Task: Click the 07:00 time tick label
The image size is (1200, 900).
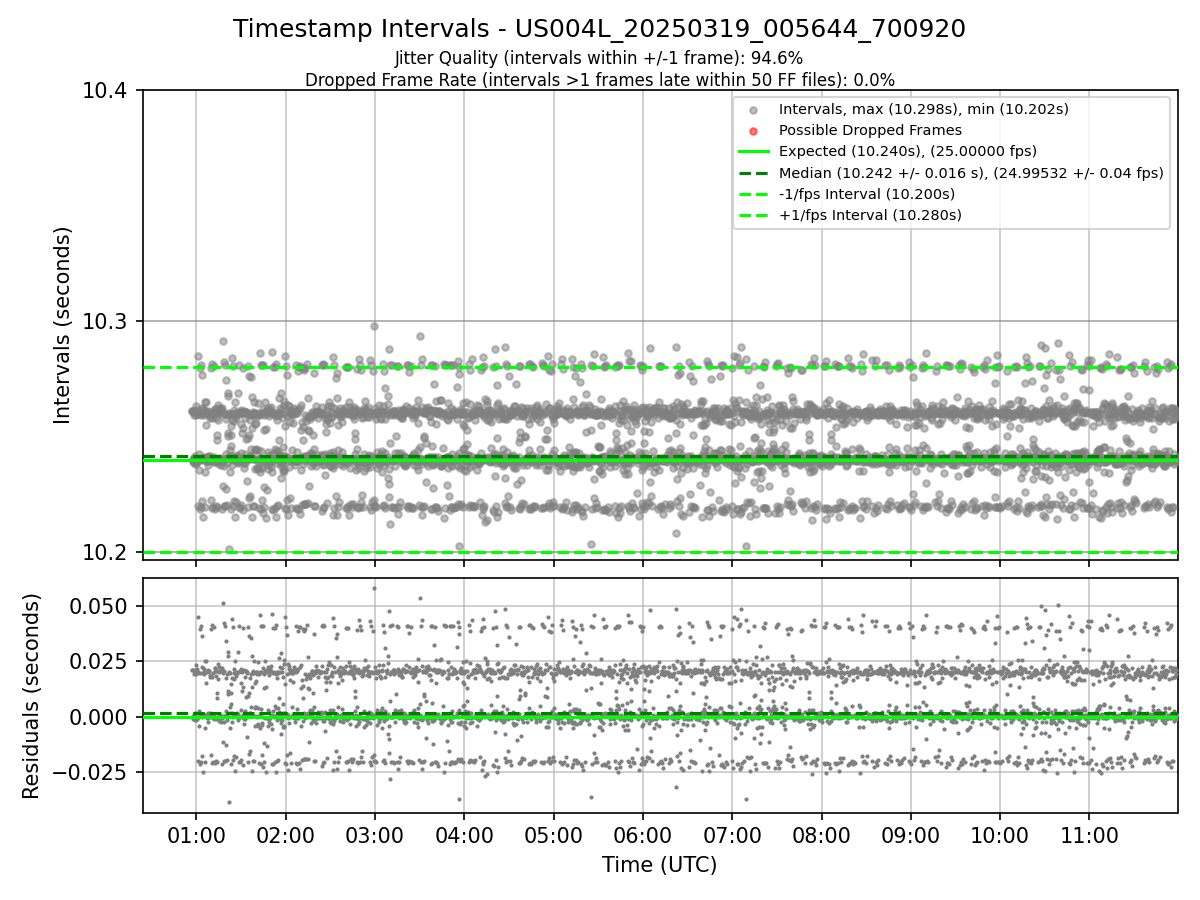Action: [732, 834]
